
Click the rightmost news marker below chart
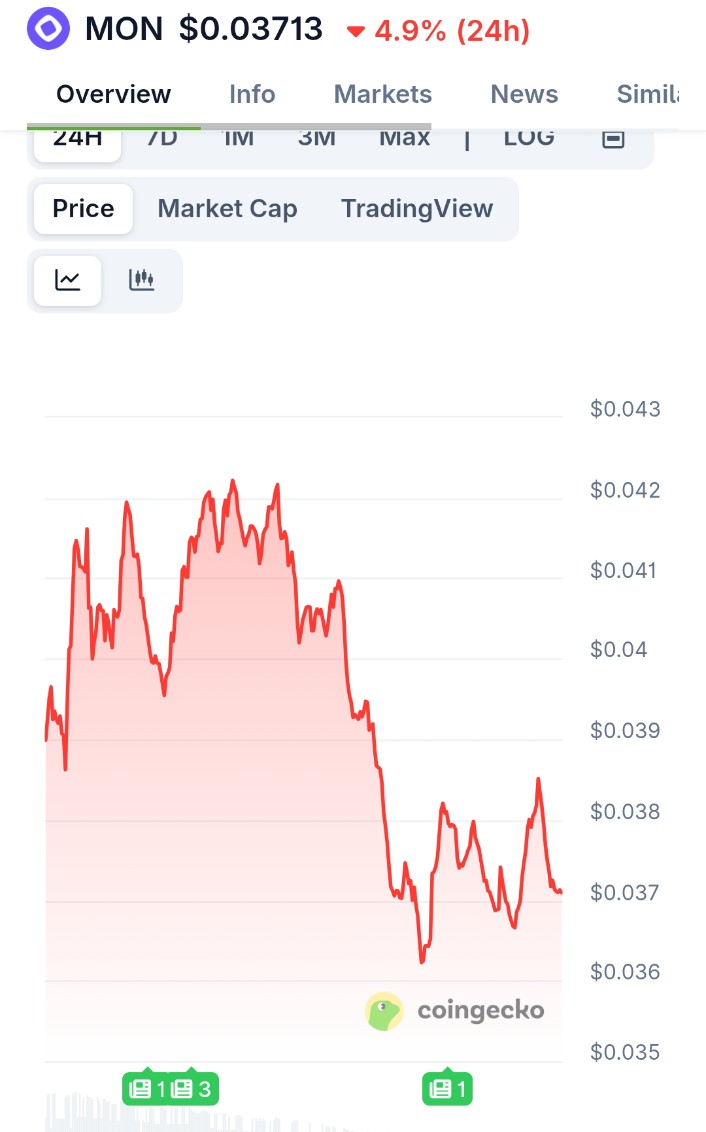448,1089
